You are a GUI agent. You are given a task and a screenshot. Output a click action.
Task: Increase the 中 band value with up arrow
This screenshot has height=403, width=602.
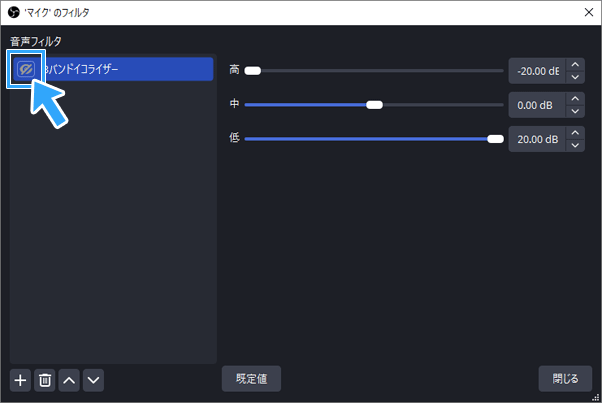575,99
